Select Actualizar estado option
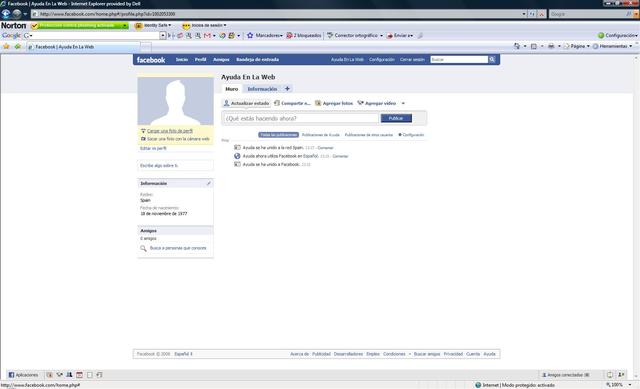This screenshot has height=389, width=640. [246, 103]
